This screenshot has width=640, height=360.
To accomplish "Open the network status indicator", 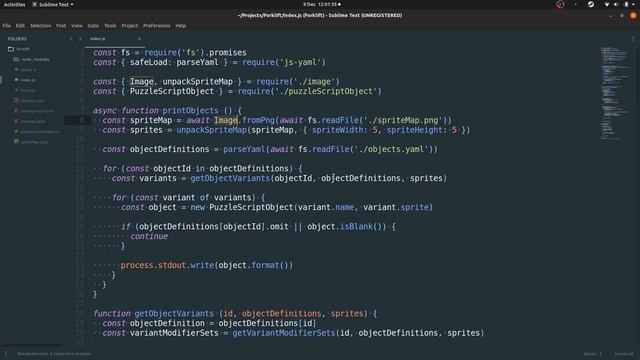I will pyautogui.click(x=607, y=4).
